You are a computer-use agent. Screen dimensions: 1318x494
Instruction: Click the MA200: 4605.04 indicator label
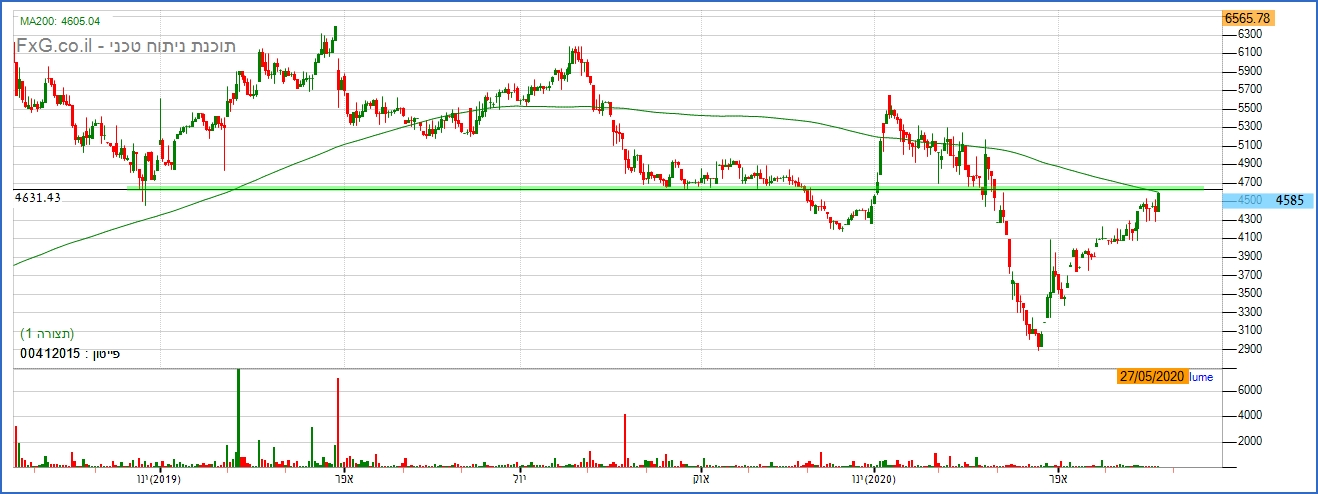[x=60, y=20]
